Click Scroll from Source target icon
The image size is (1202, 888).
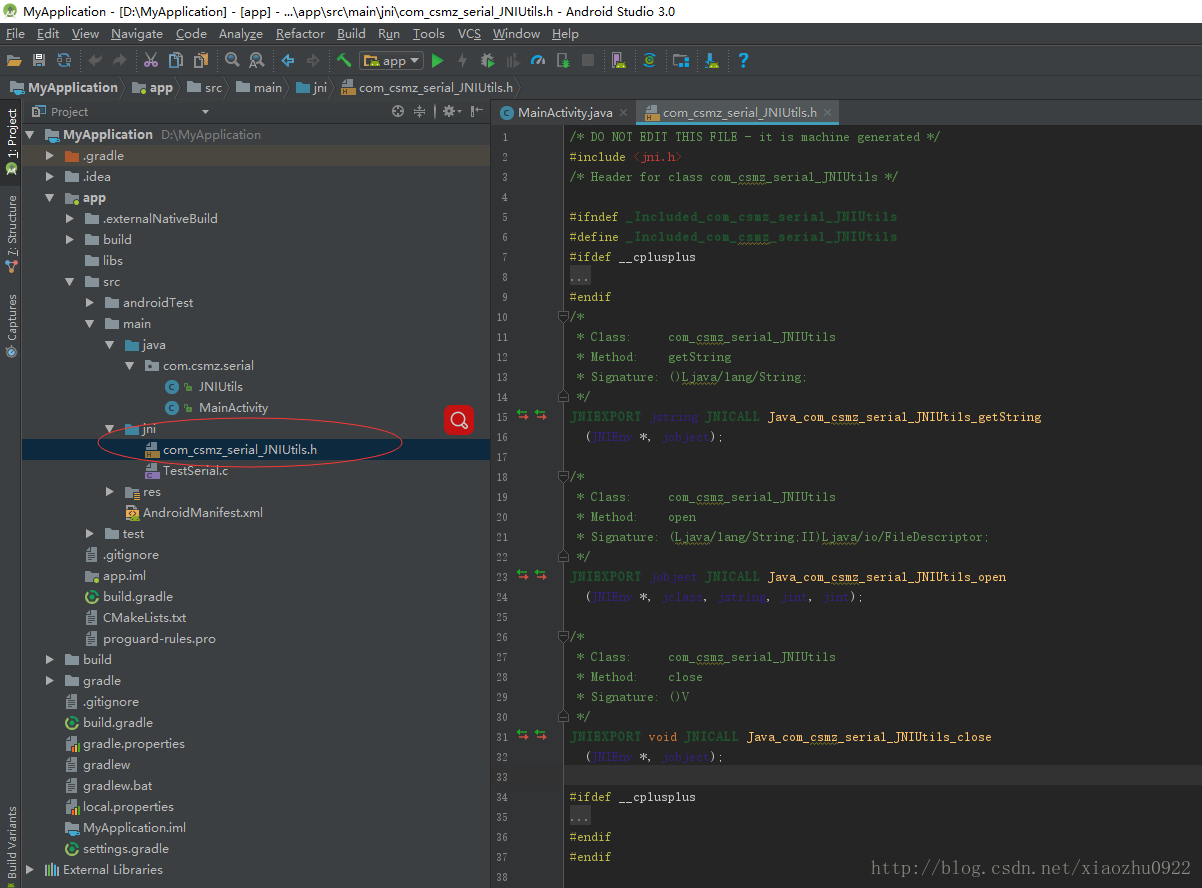coord(398,111)
